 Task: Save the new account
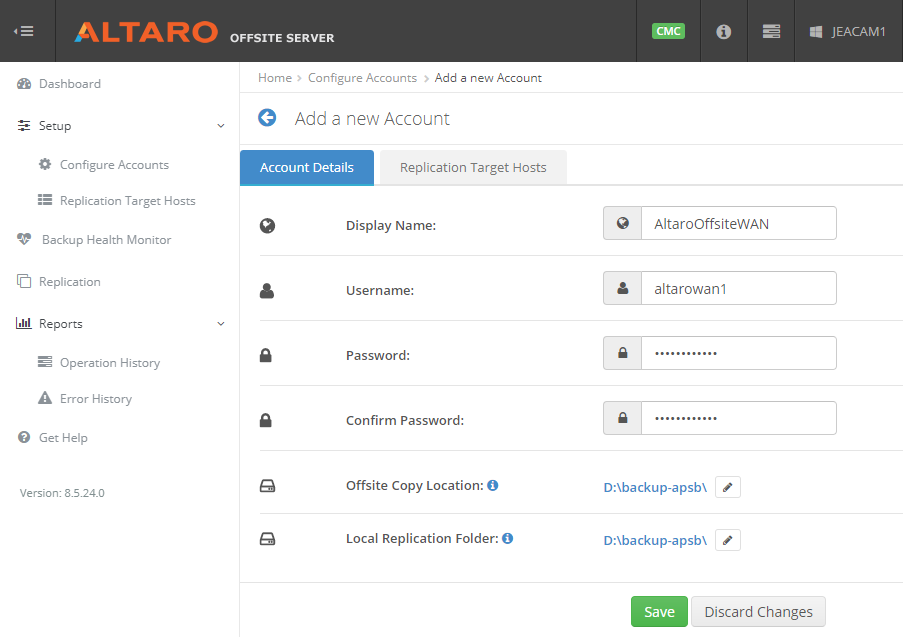click(x=659, y=612)
